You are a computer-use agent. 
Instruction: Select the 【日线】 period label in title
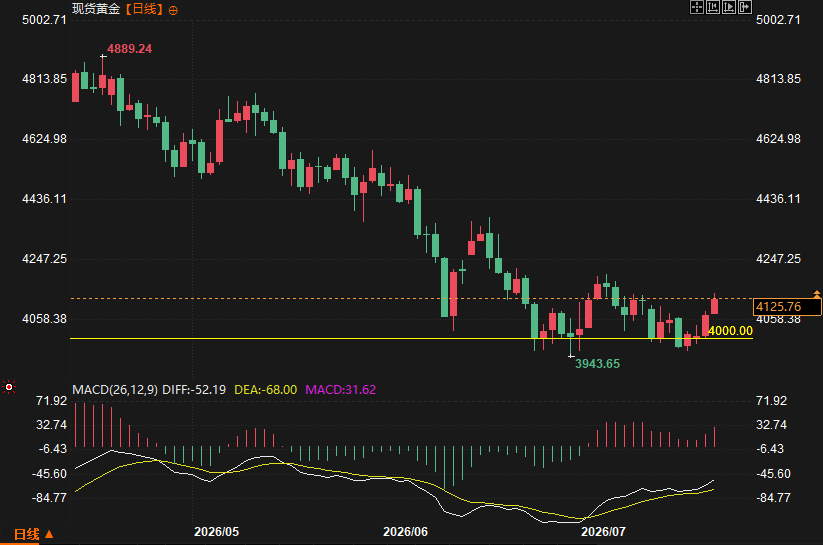pyautogui.click(x=144, y=9)
